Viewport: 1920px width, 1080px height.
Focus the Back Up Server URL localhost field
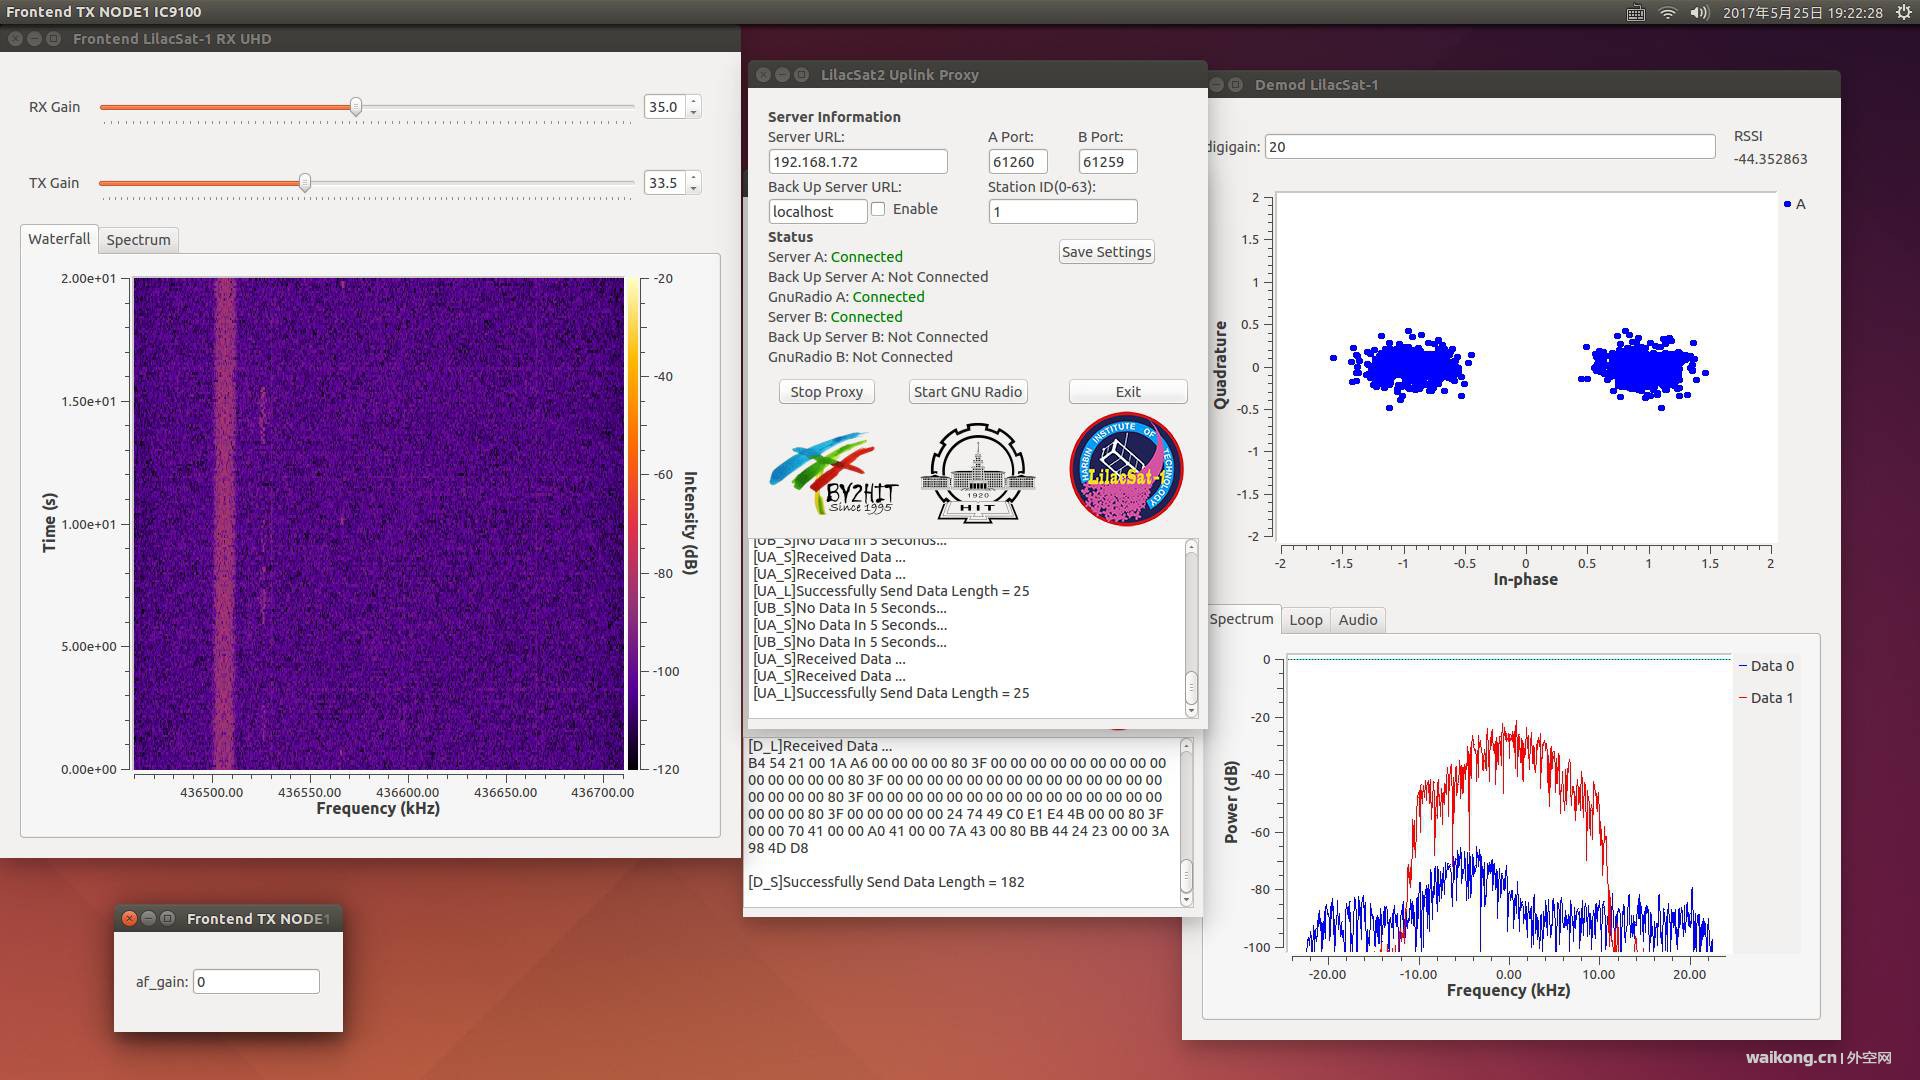pos(818,212)
